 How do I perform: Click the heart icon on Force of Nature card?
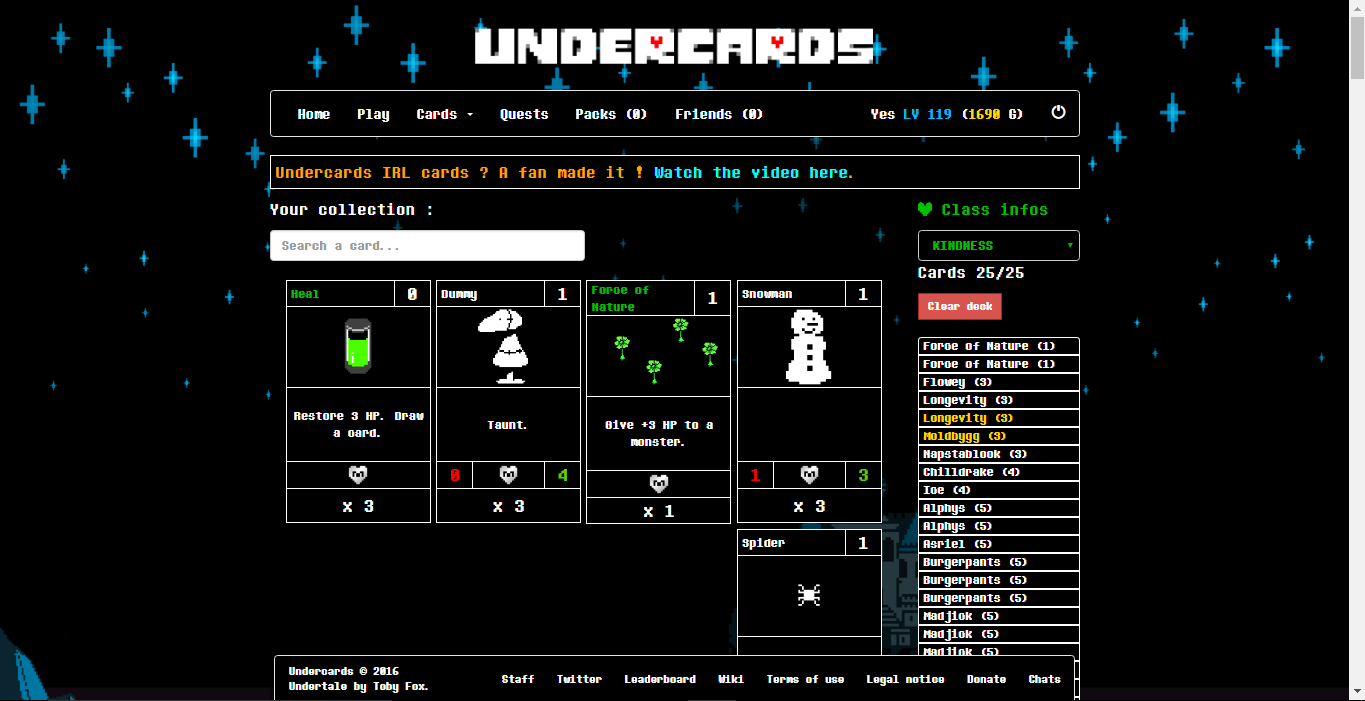tap(659, 484)
